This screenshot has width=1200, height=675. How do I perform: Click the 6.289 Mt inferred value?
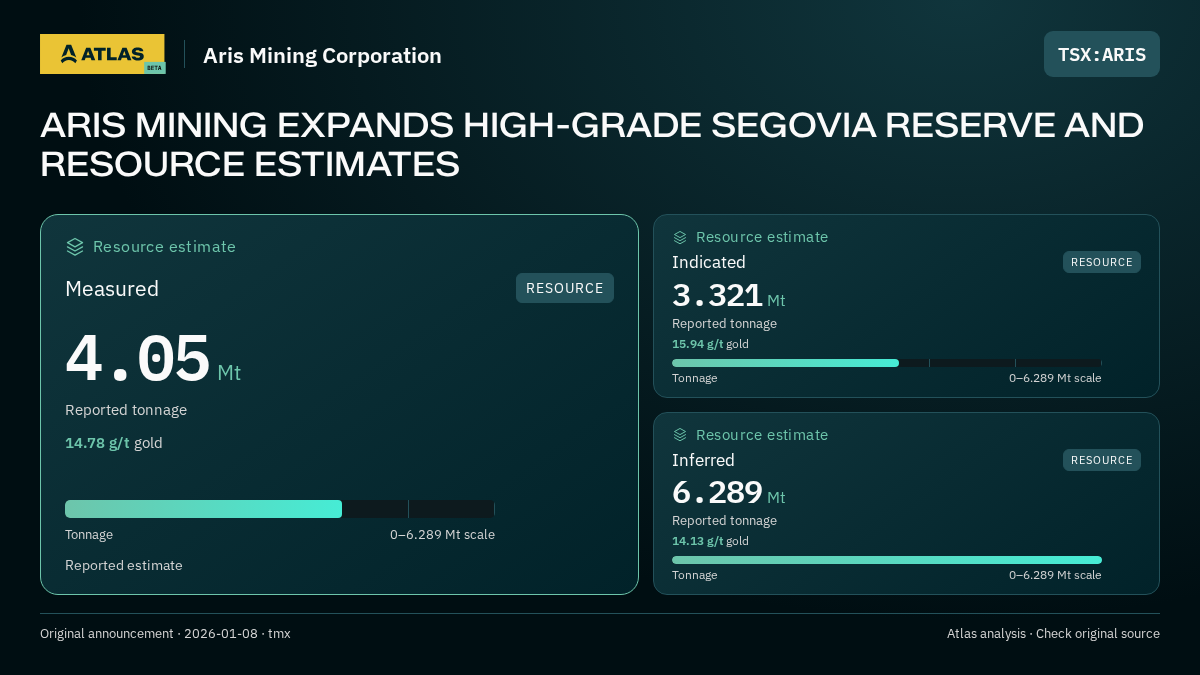point(729,493)
